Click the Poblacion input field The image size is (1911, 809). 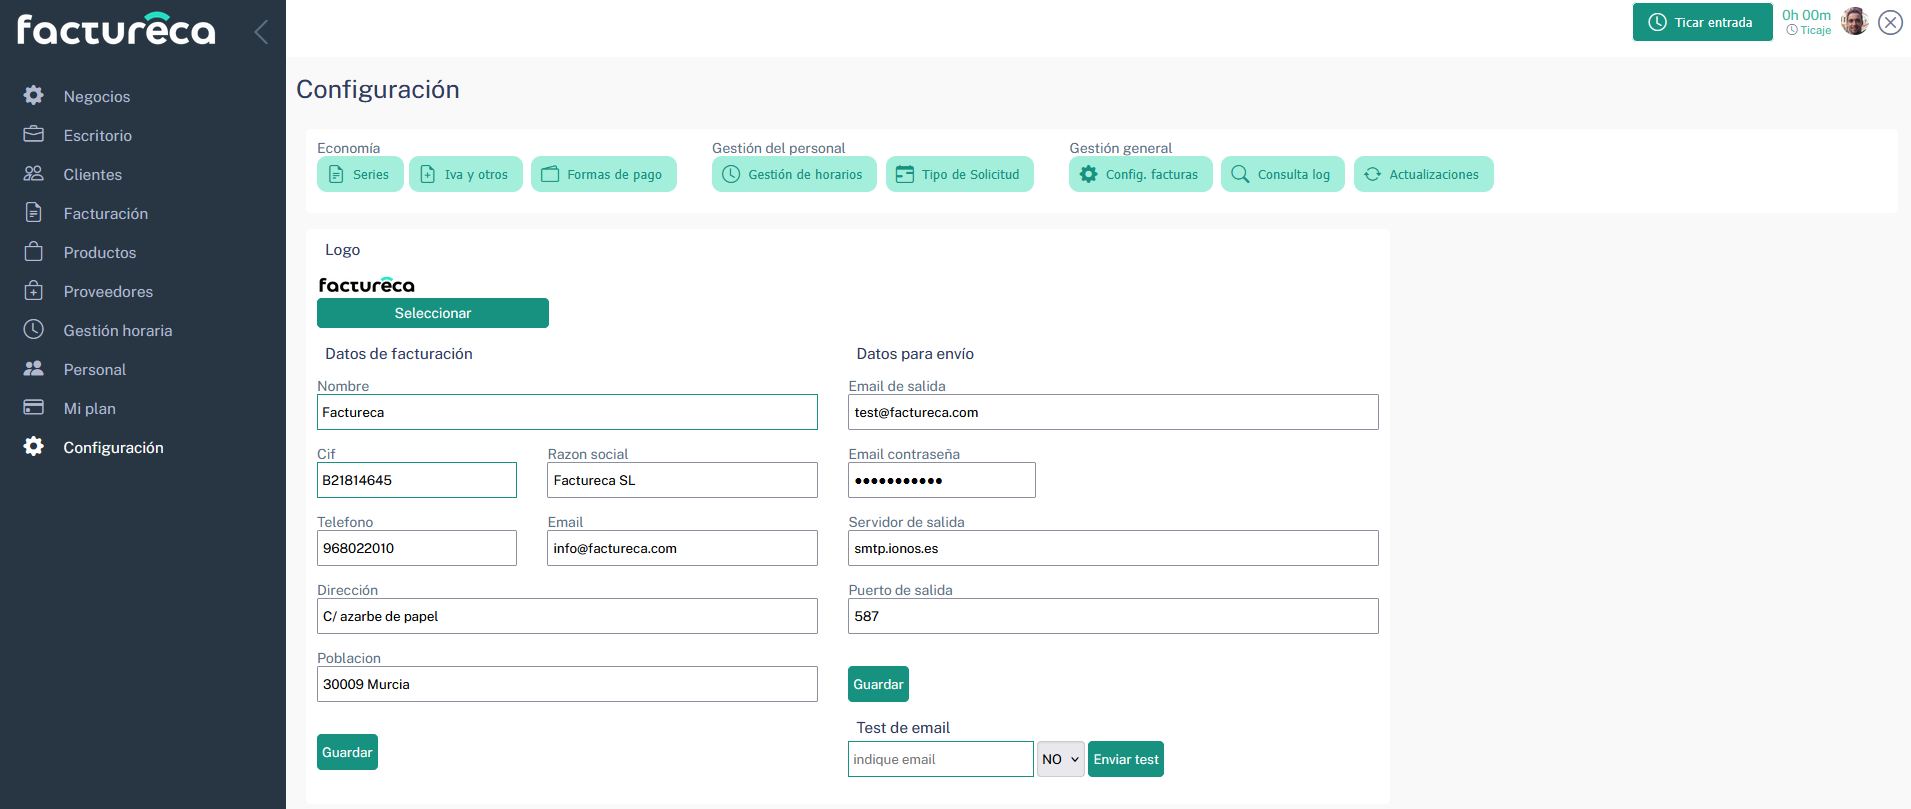pyautogui.click(x=567, y=684)
